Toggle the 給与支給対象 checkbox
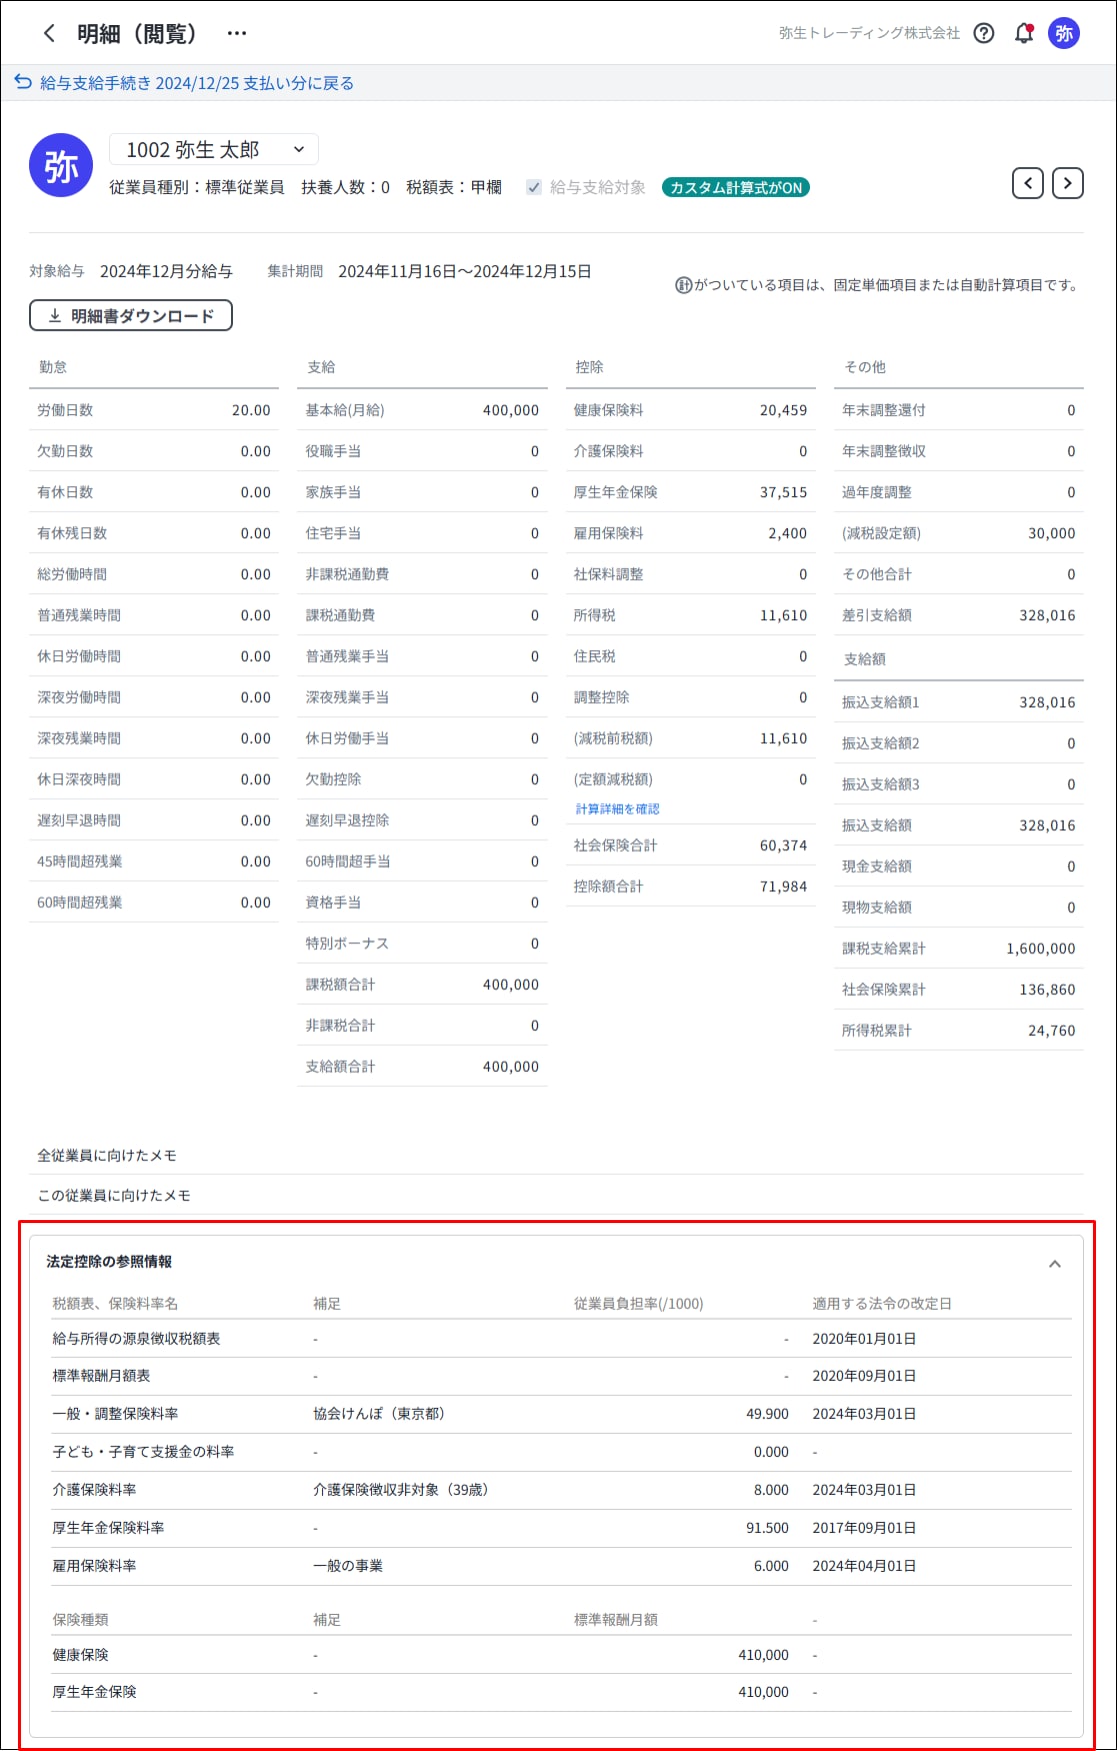 (x=534, y=188)
